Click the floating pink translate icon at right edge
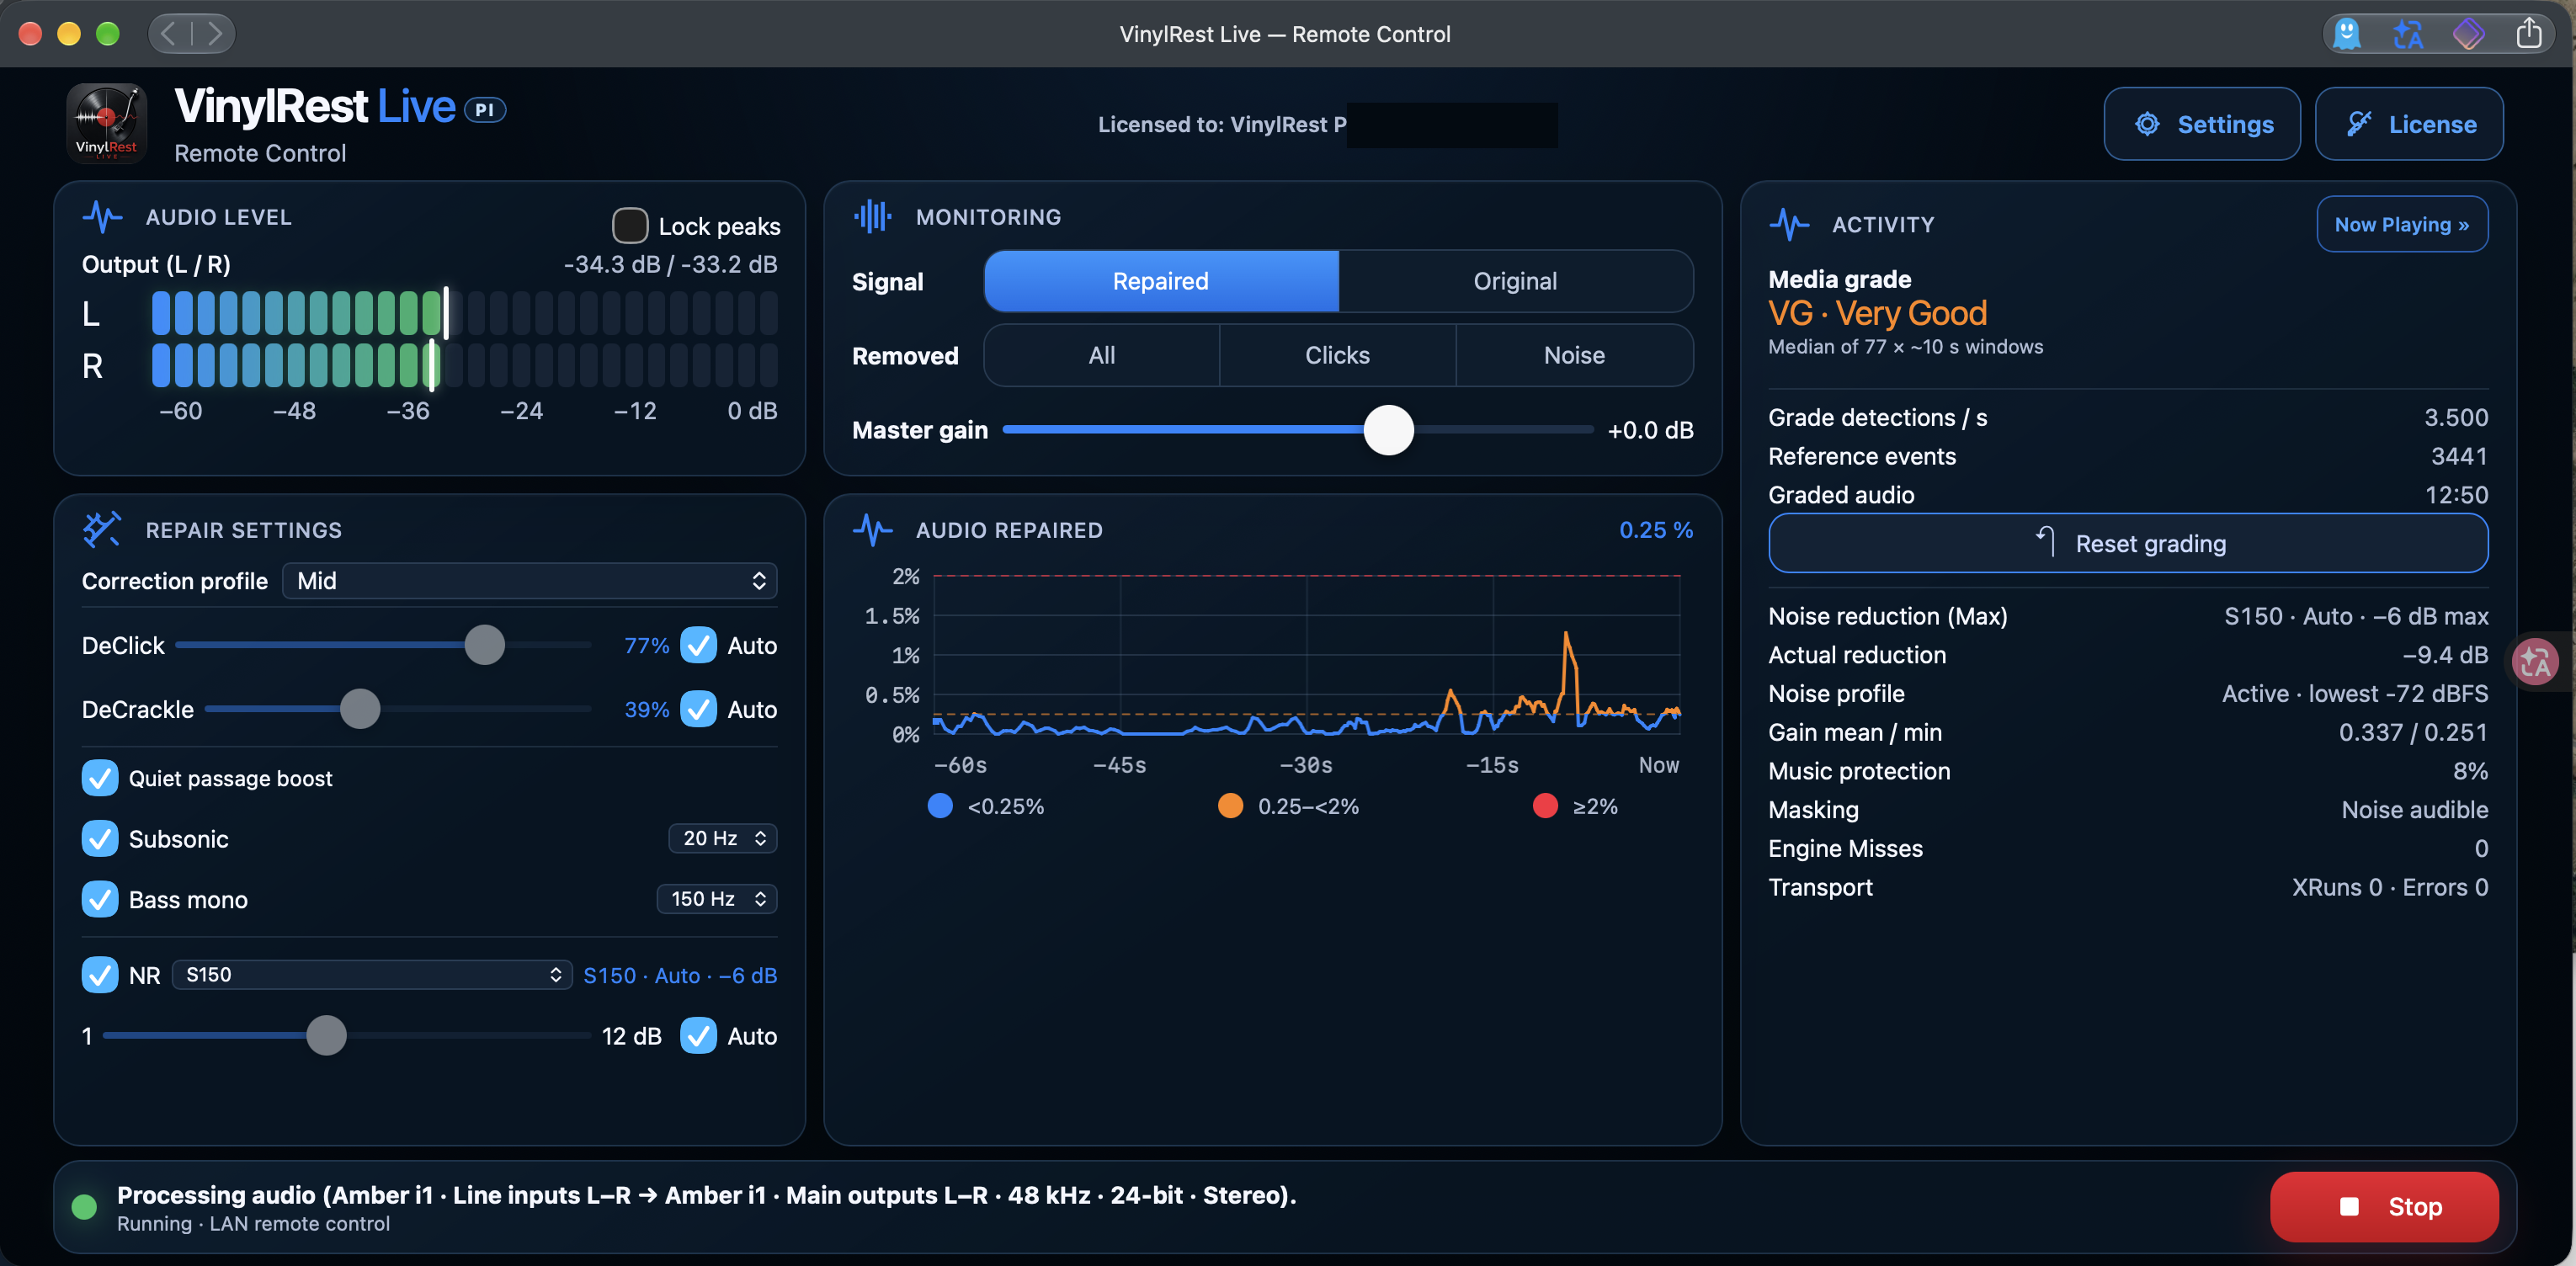 (2535, 661)
